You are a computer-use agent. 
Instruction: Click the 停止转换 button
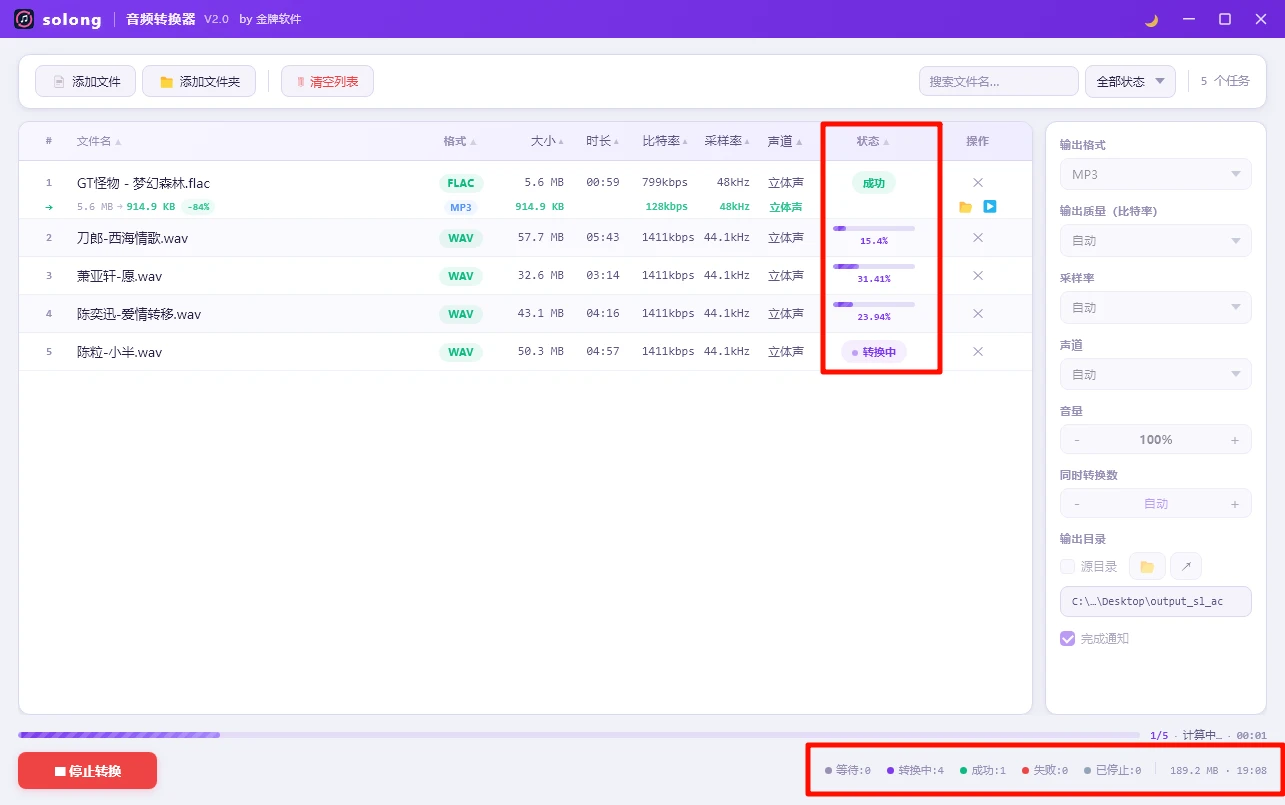[88, 771]
